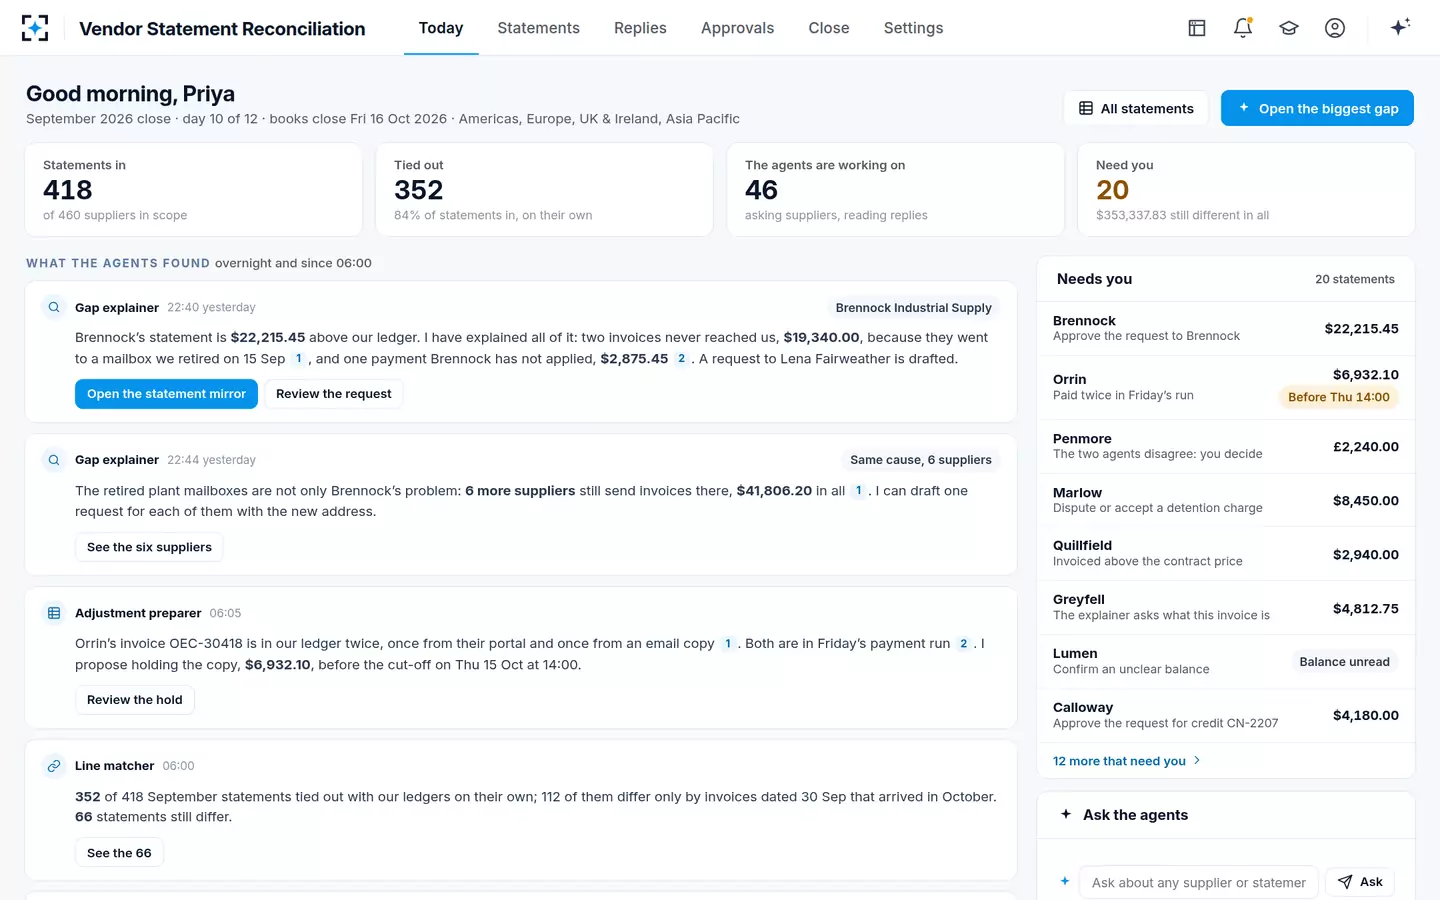Click the magnifier icon of the 22:40 Gap explainer

pyautogui.click(x=54, y=307)
